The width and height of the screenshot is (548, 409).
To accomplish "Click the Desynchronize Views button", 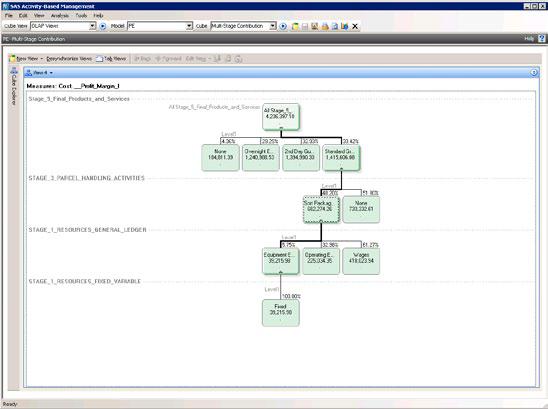I will [69, 59].
